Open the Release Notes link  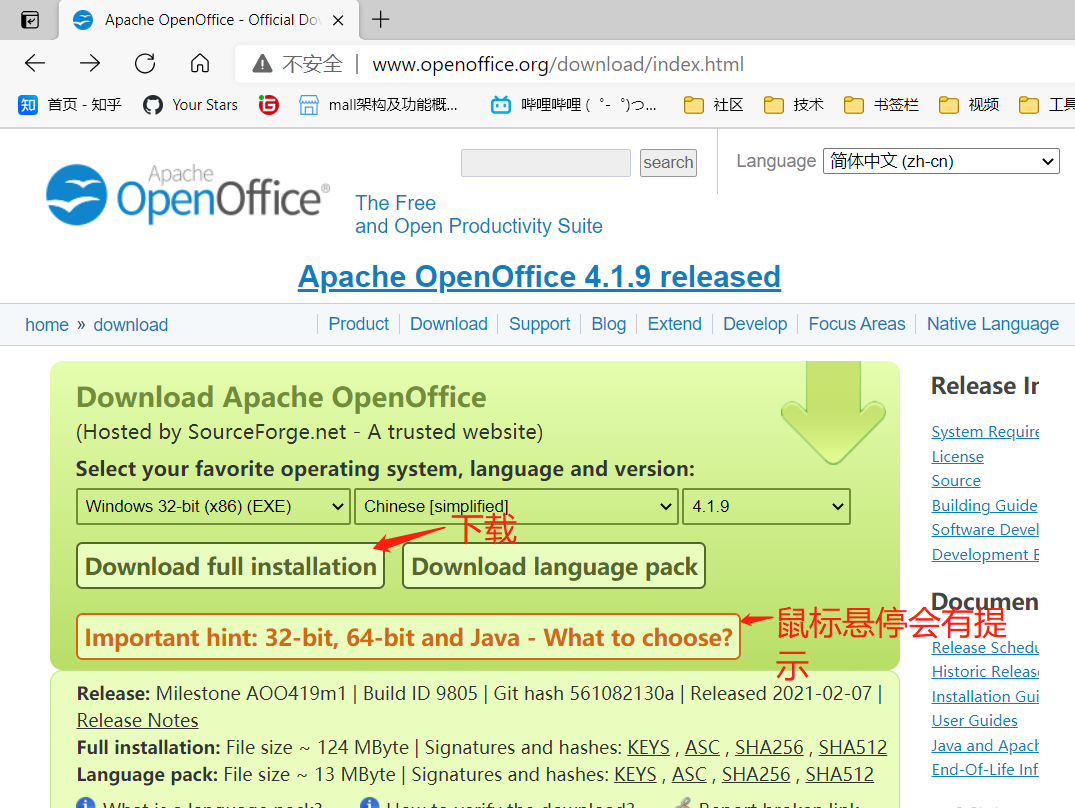tap(138, 721)
